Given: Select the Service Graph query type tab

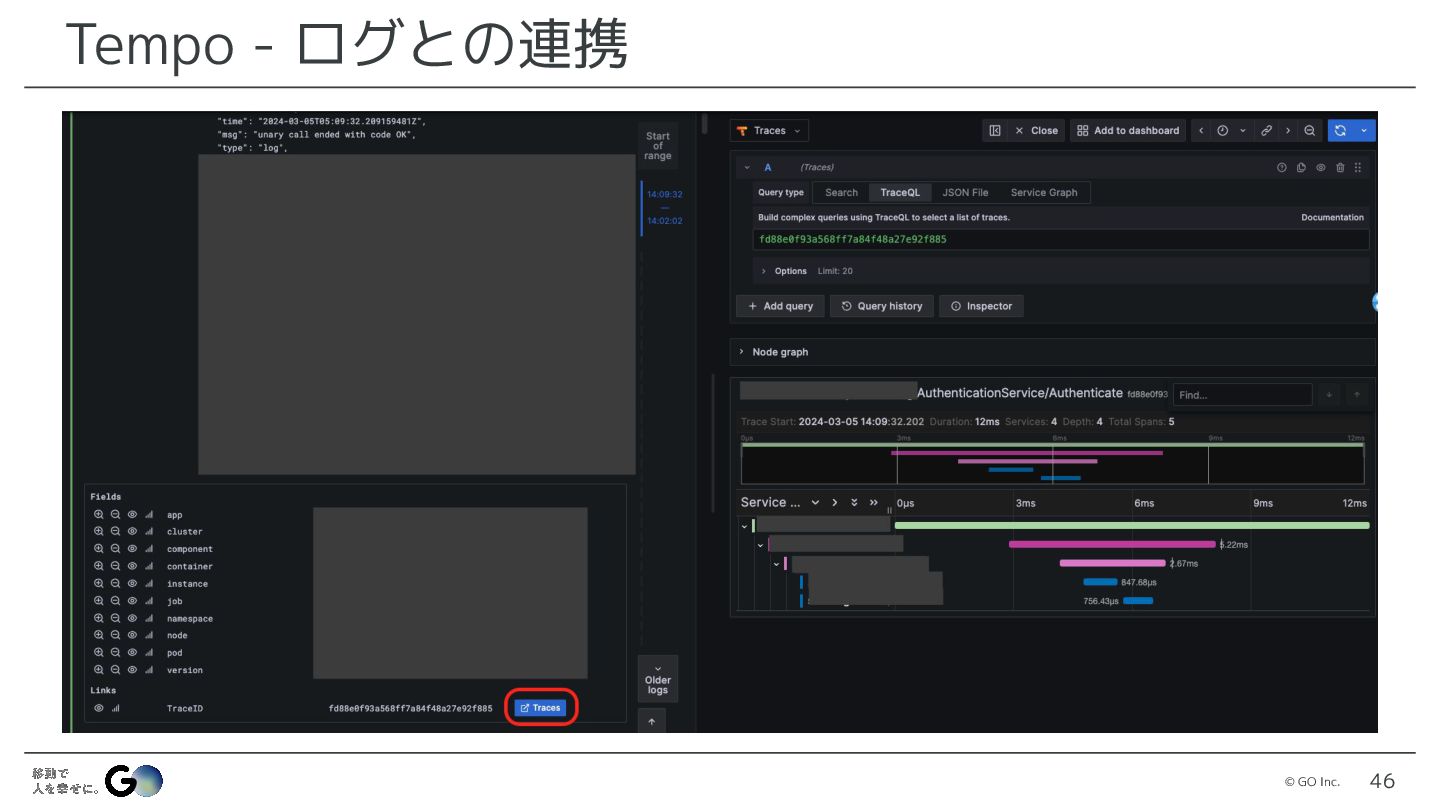Looking at the screenshot, I should pos(1044,193).
